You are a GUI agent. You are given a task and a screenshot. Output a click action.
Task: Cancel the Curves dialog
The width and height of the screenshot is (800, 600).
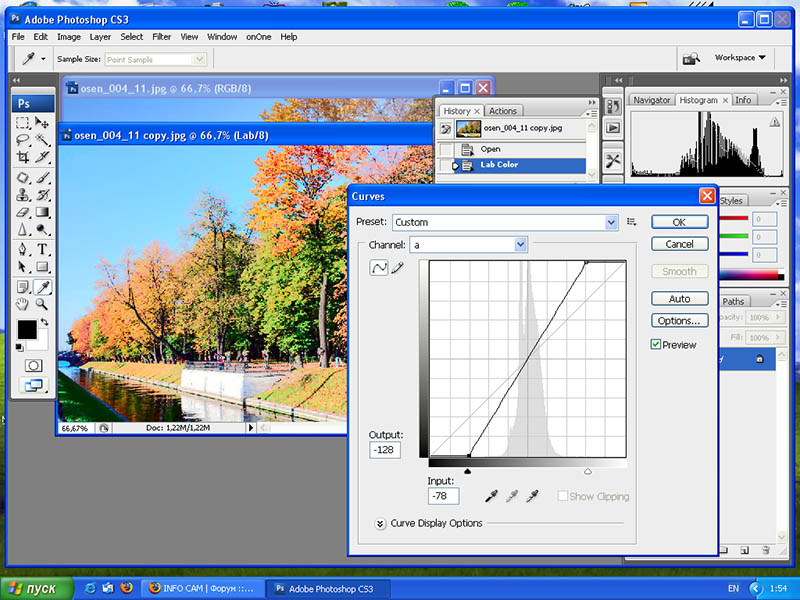tap(680, 244)
